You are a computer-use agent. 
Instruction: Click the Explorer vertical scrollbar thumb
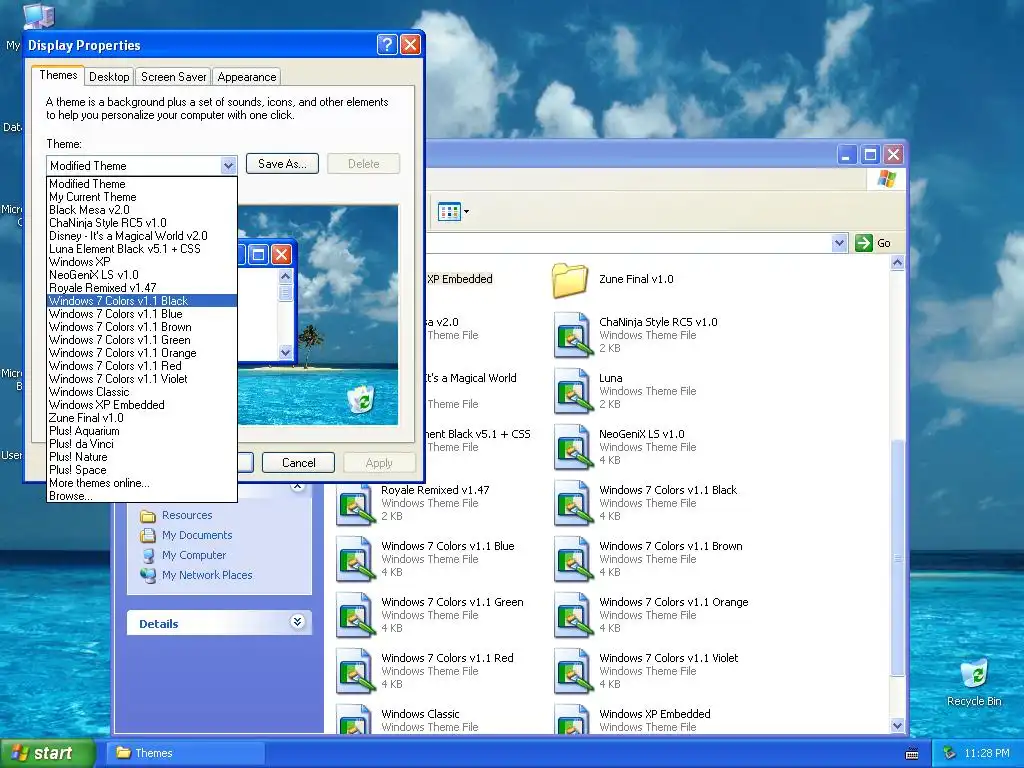[x=897, y=558]
